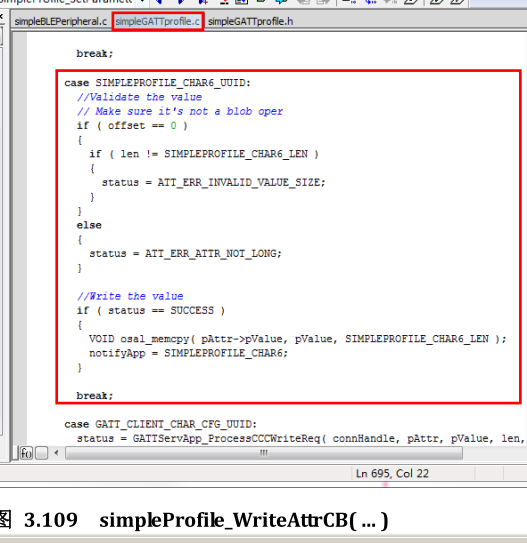Click the notifyApp = SIMPLEPROFILE_CHAR6 line
Viewport: 527px width, 543px height.
(x=188, y=353)
